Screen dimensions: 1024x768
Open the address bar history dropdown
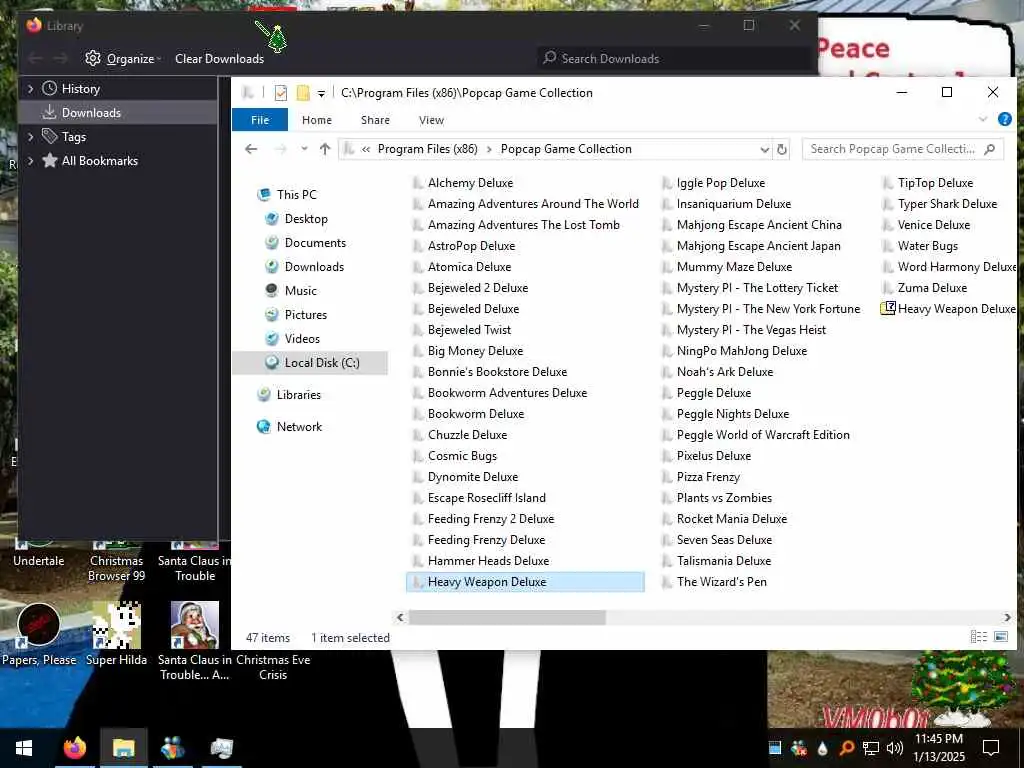[x=764, y=150]
